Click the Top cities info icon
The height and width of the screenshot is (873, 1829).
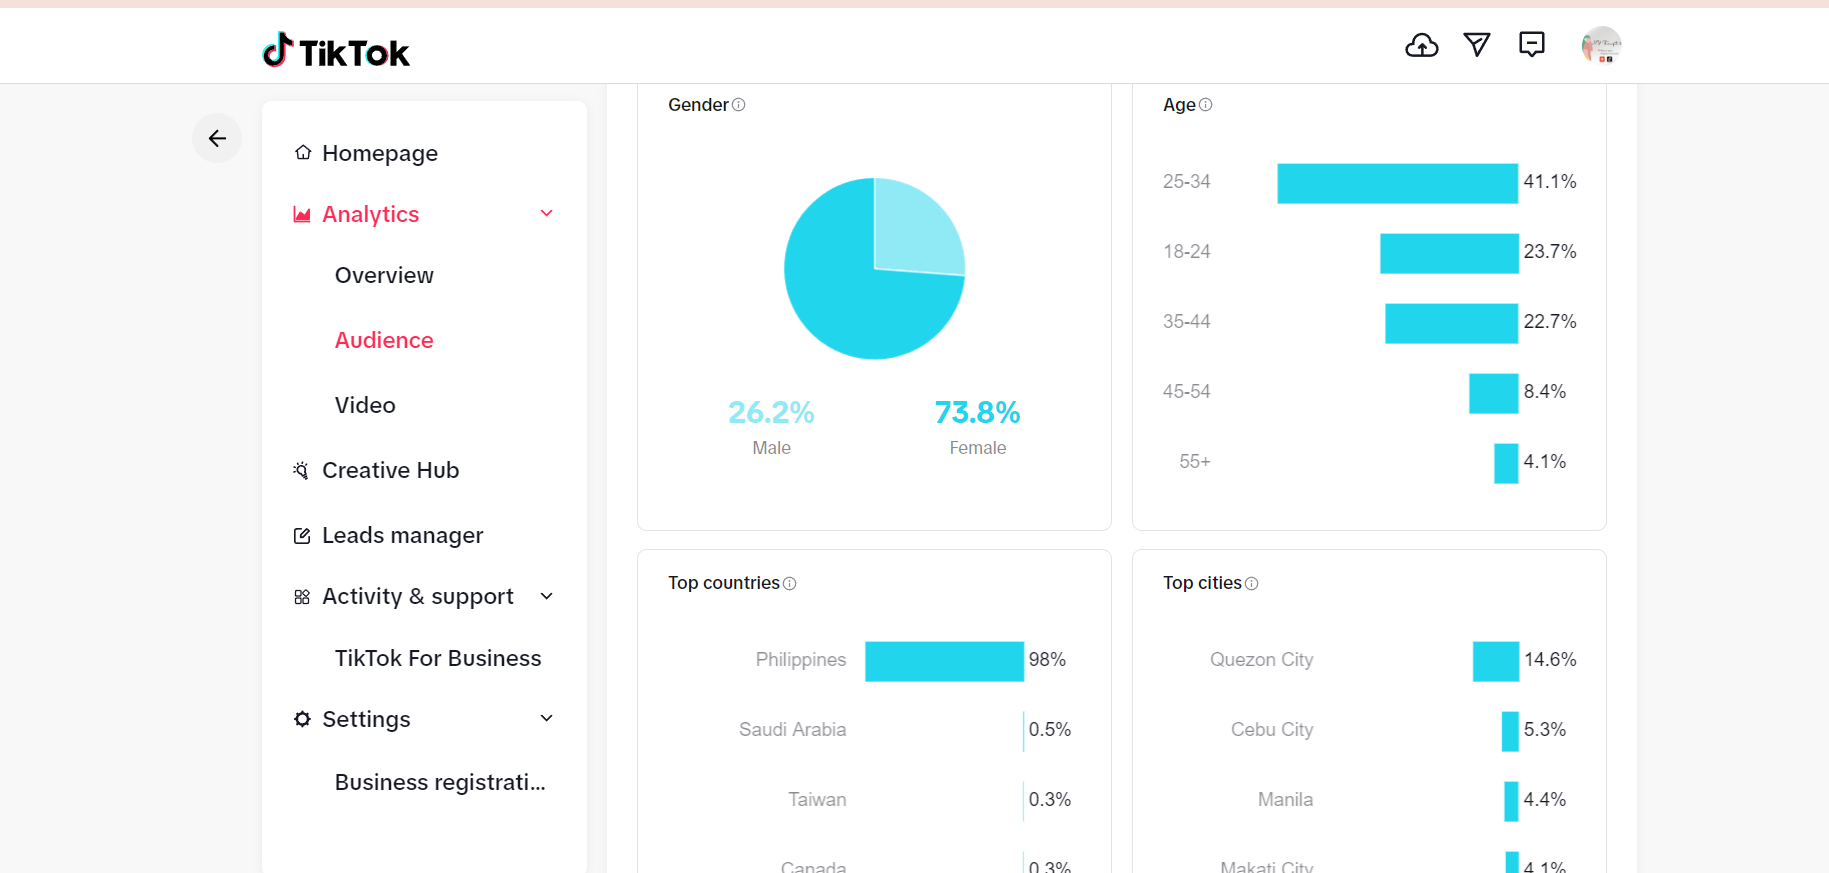click(x=1252, y=584)
